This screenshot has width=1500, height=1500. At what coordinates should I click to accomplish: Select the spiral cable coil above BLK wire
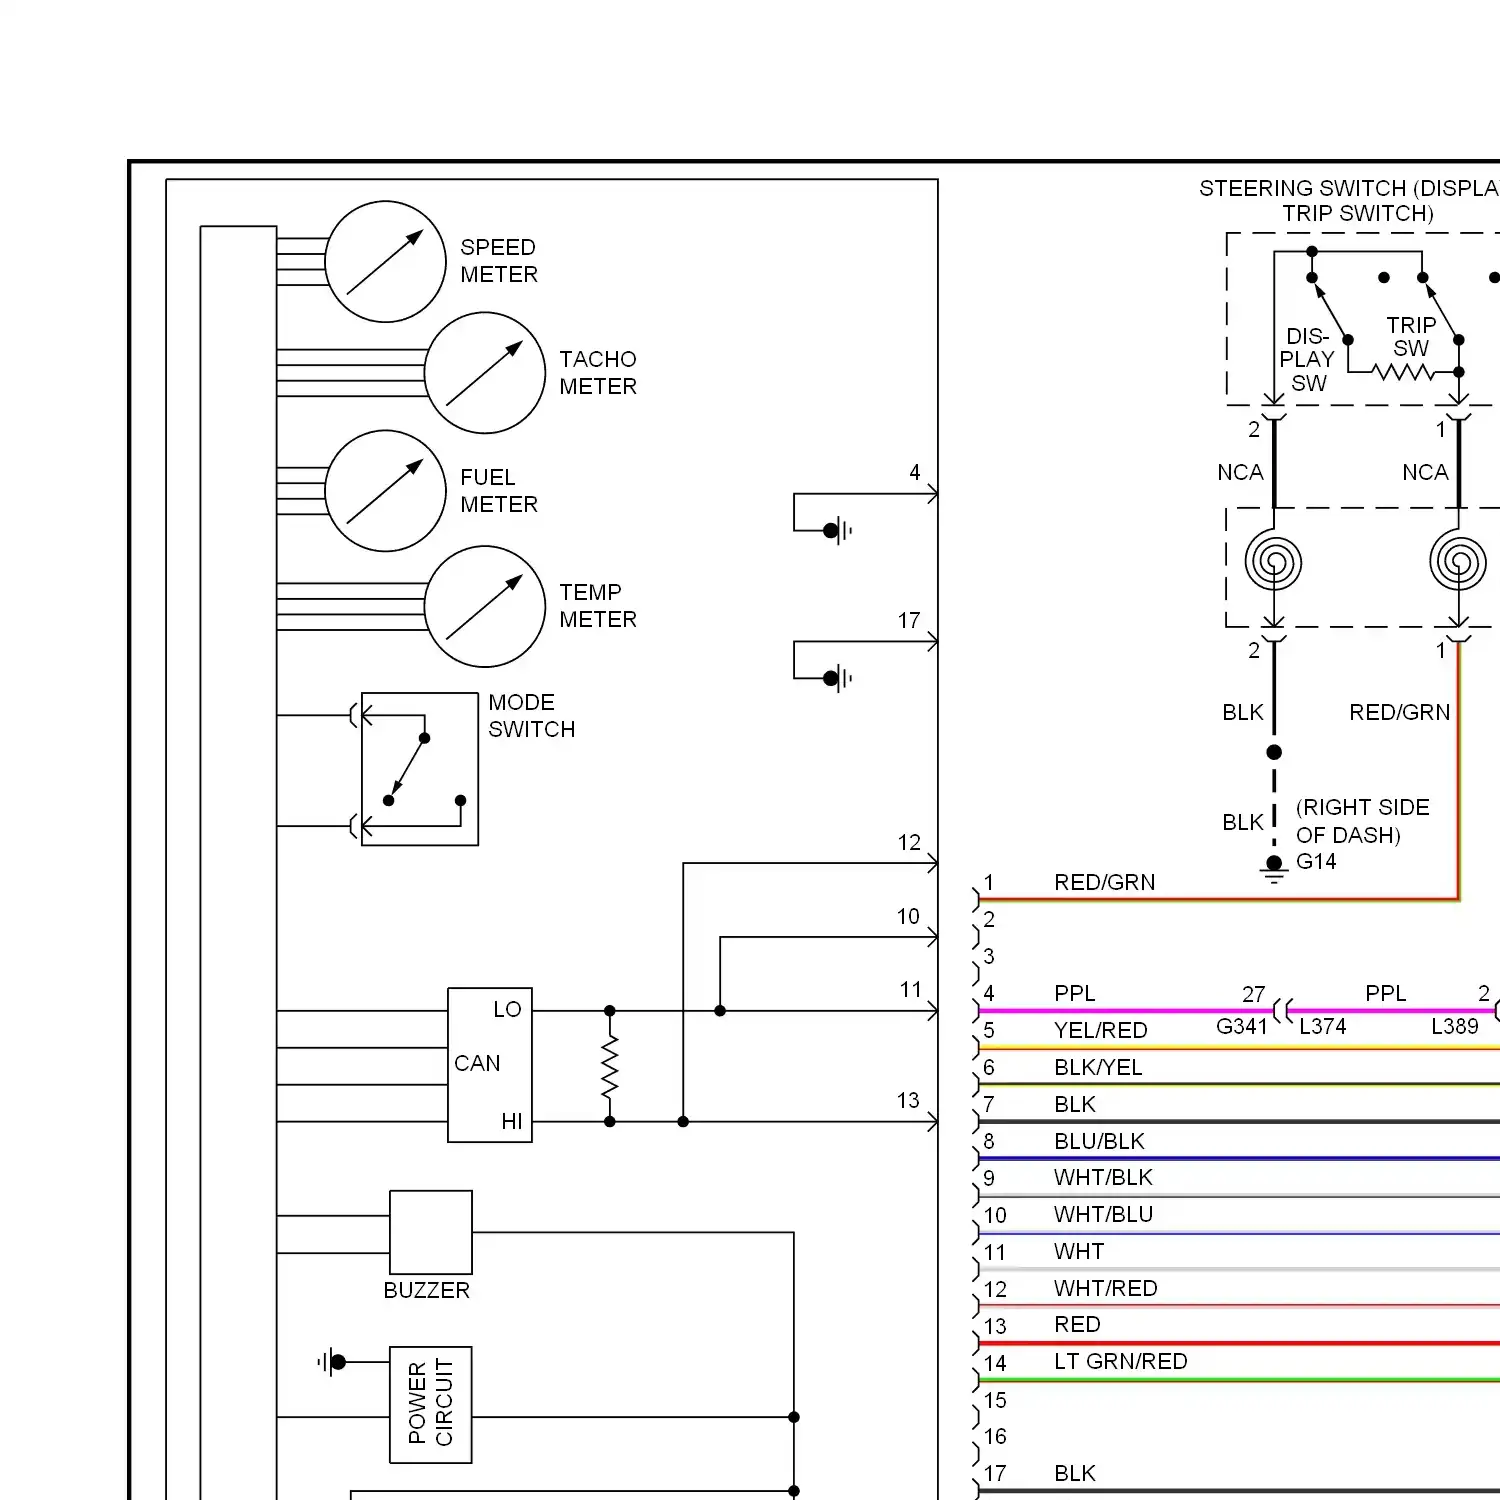(1273, 561)
